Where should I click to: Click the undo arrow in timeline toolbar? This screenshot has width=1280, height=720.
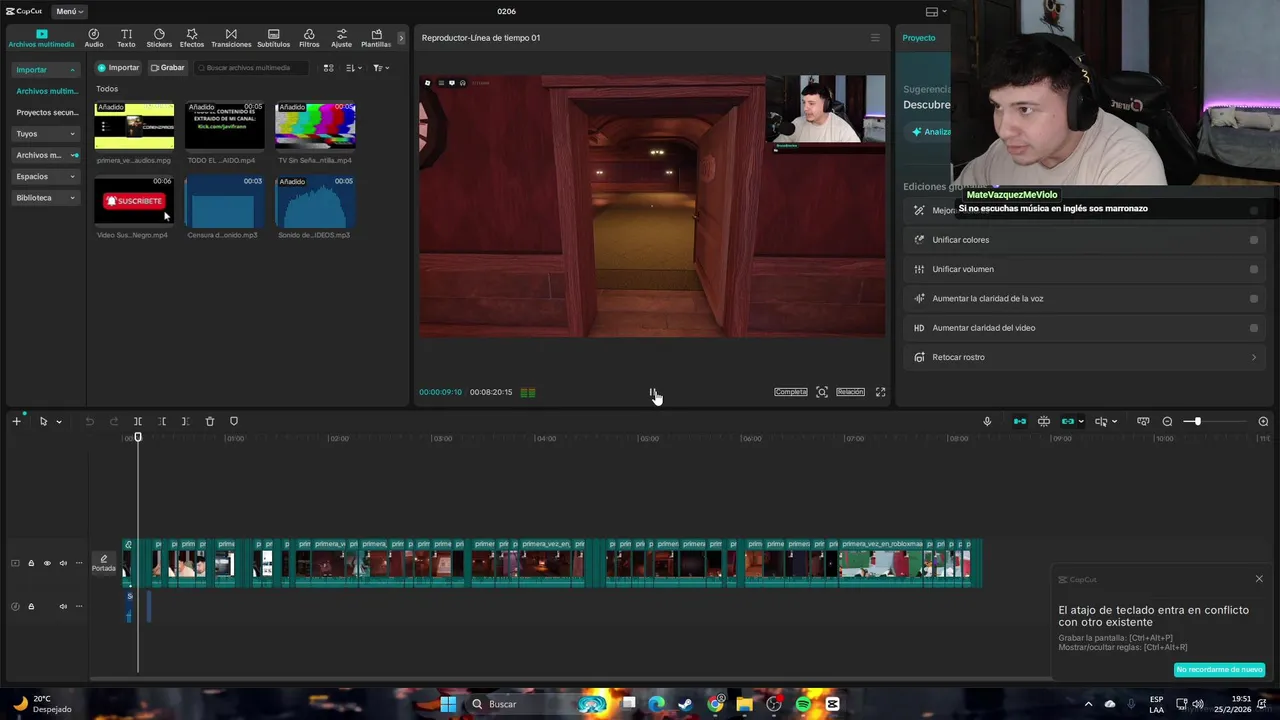click(x=89, y=421)
